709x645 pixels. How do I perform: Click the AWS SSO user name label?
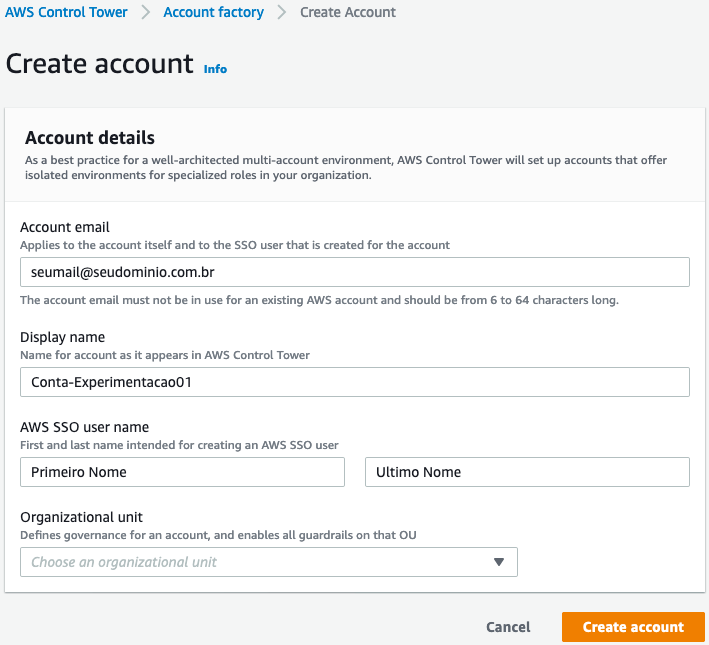coord(84,427)
